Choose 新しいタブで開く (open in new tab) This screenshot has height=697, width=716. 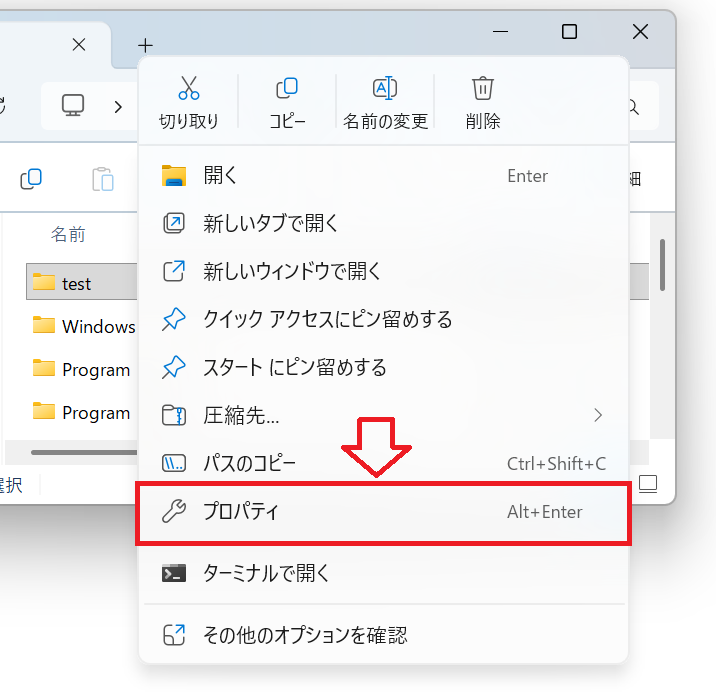(384, 223)
